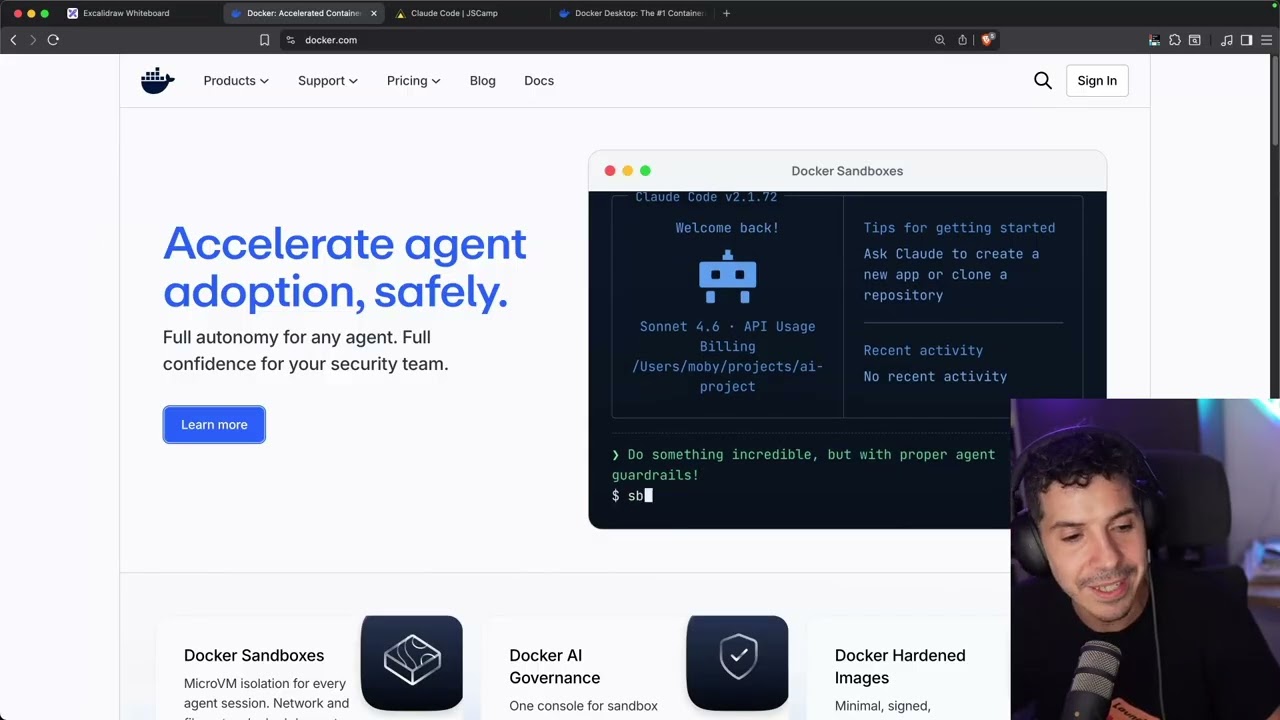1280x720 pixels.
Task: Maximize the browser window with green button
Action: click(x=44, y=13)
